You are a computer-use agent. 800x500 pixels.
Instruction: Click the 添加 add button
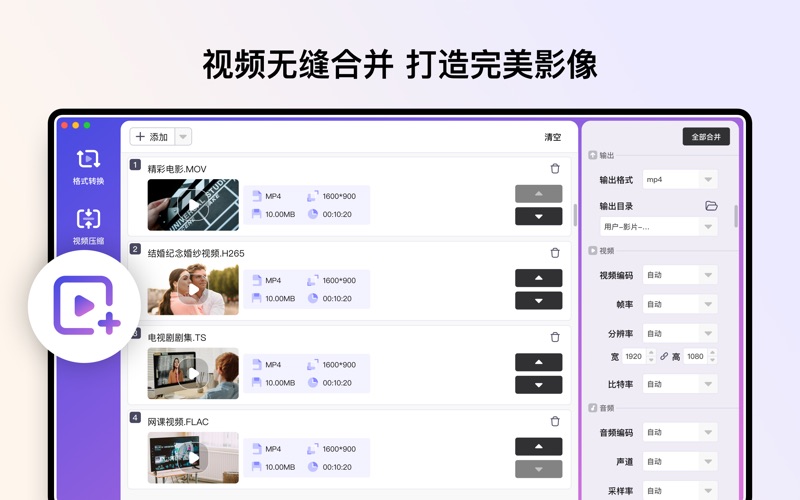[x=152, y=137]
